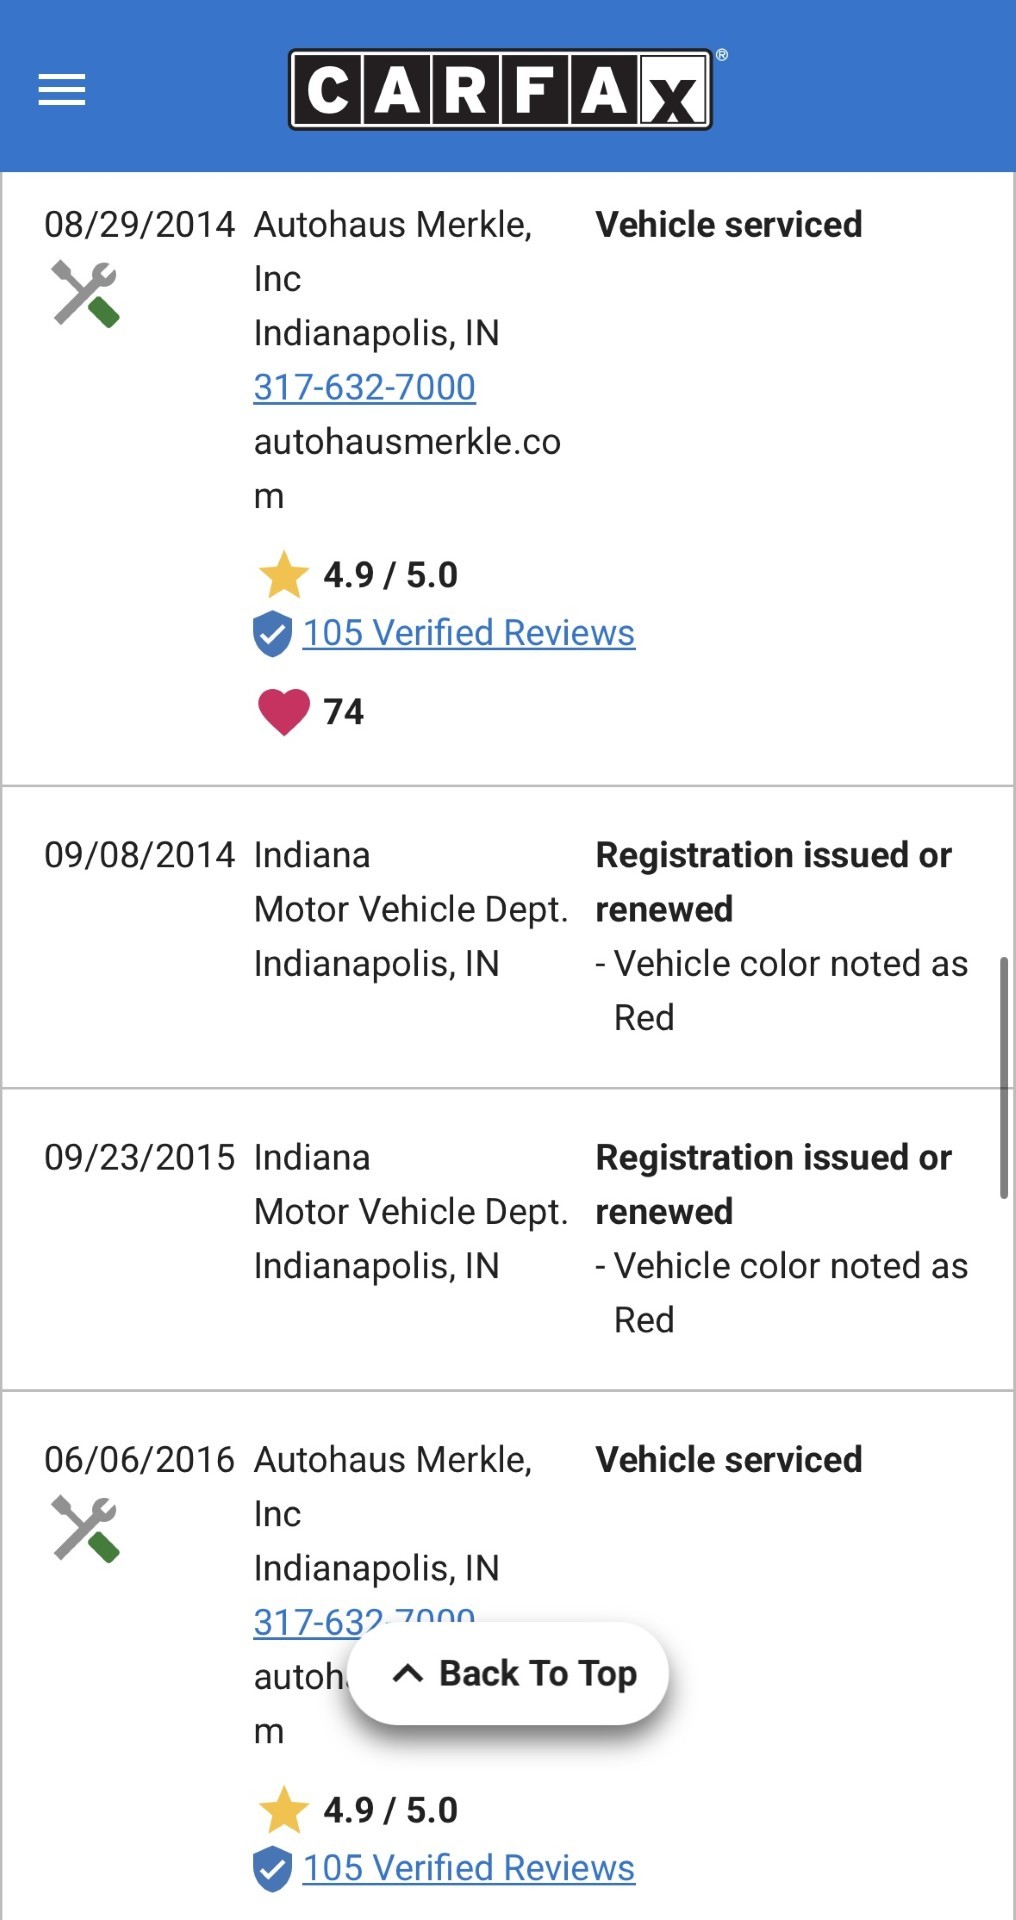
Task: Click the verified shield icon in 08/29/2014 entry
Action: [272, 634]
